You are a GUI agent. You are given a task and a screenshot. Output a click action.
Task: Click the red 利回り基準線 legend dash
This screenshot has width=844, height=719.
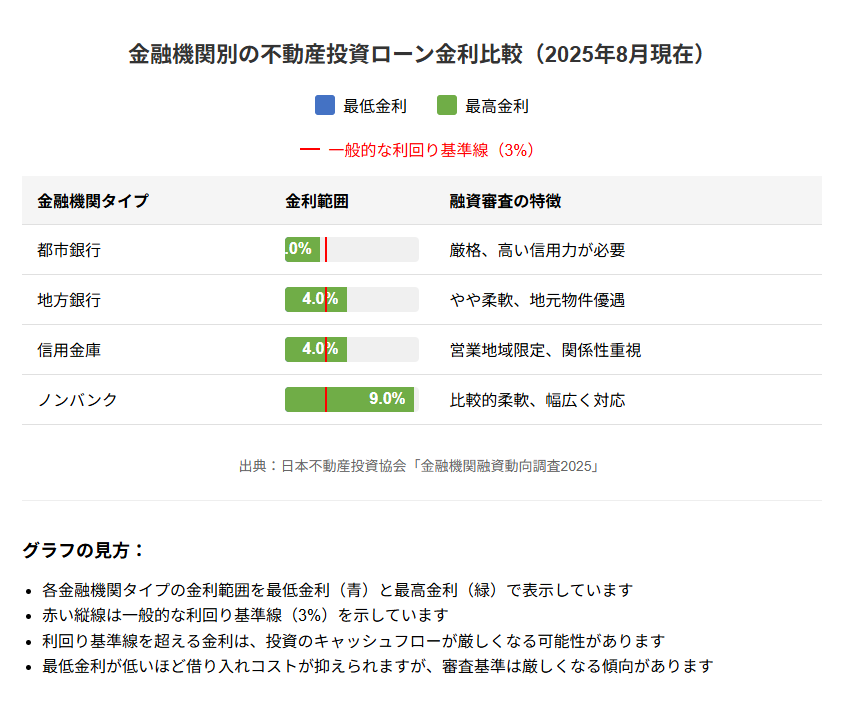[x=309, y=150]
